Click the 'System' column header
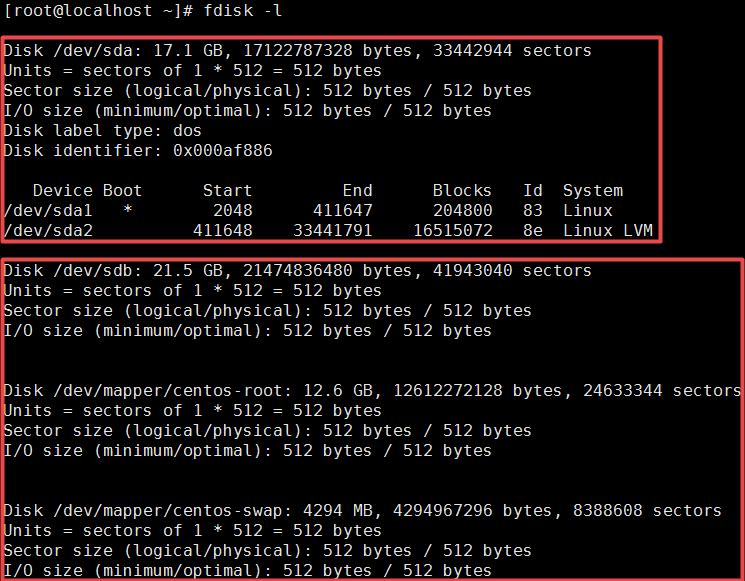Screen dimensions: 745x581 pyautogui.click(x=592, y=190)
